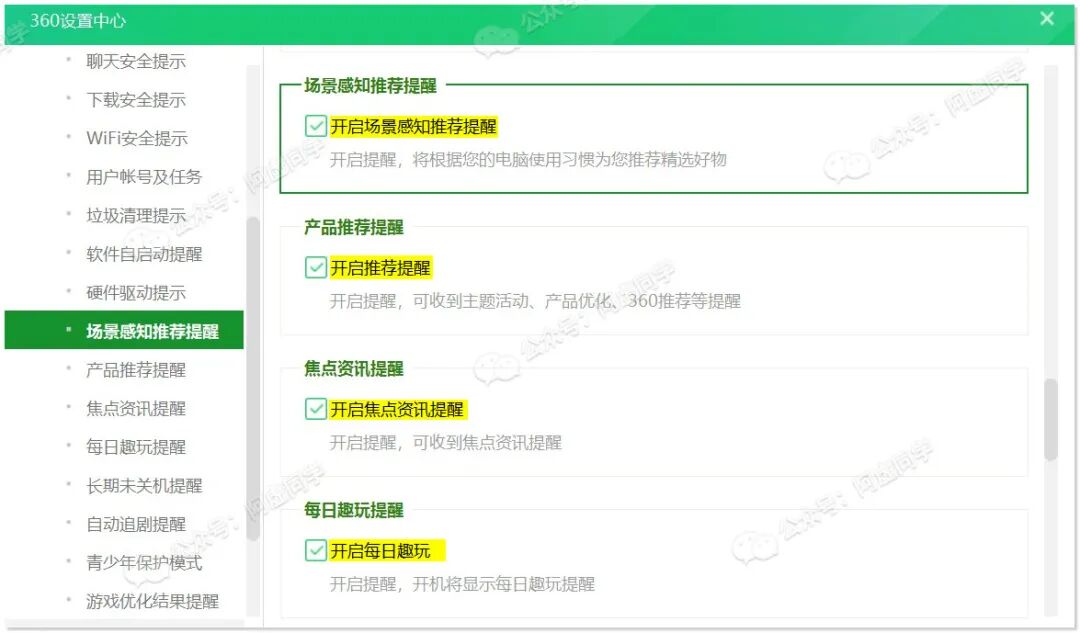Open 软件自启动提醒 settings

[144, 254]
